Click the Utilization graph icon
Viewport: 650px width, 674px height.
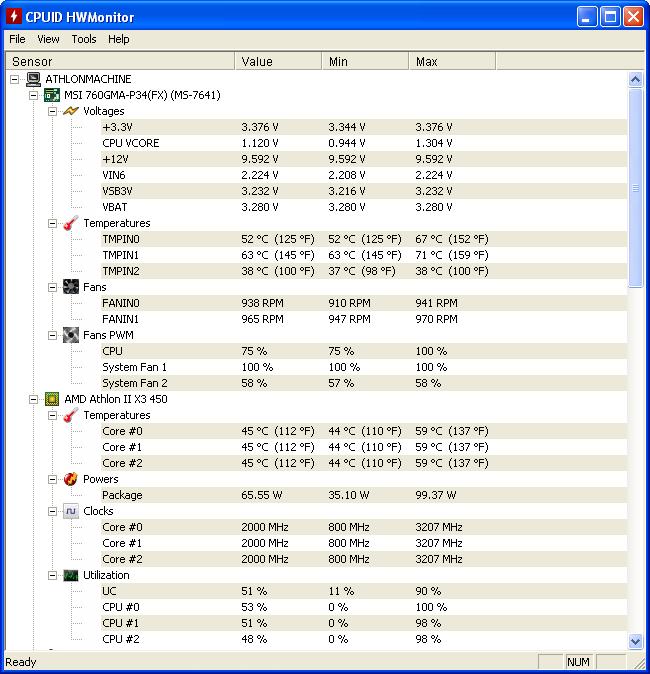(x=71, y=575)
